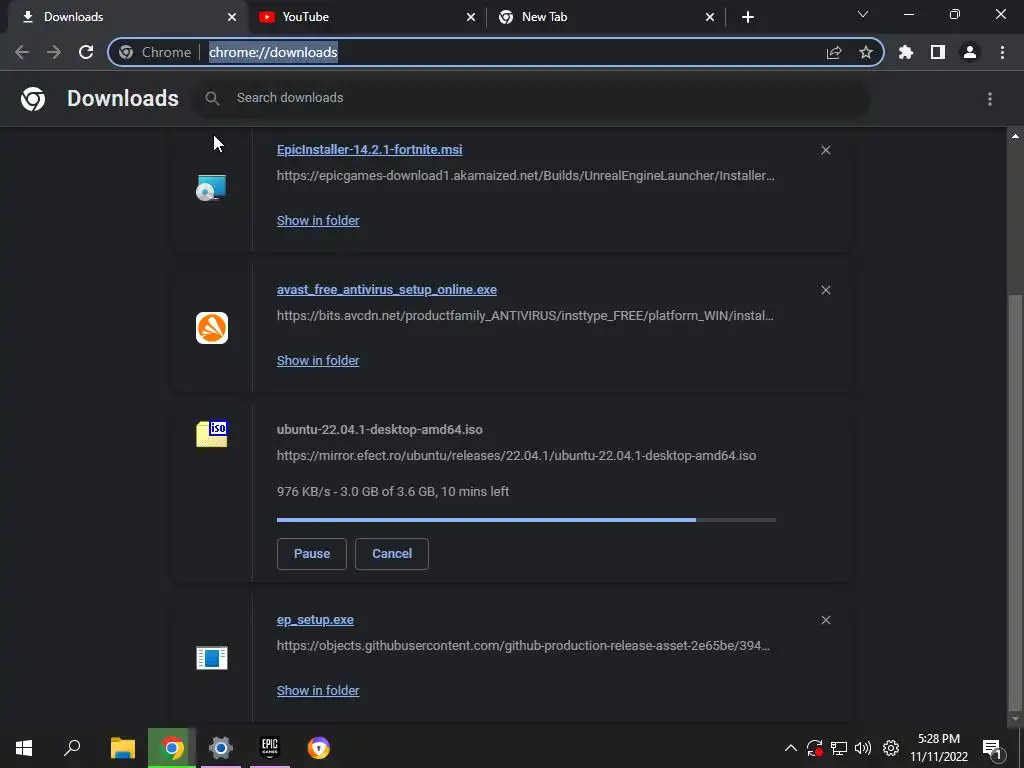Click the Chrome icon in the taskbar
This screenshot has width=1024, height=768.
[x=172, y=748]
